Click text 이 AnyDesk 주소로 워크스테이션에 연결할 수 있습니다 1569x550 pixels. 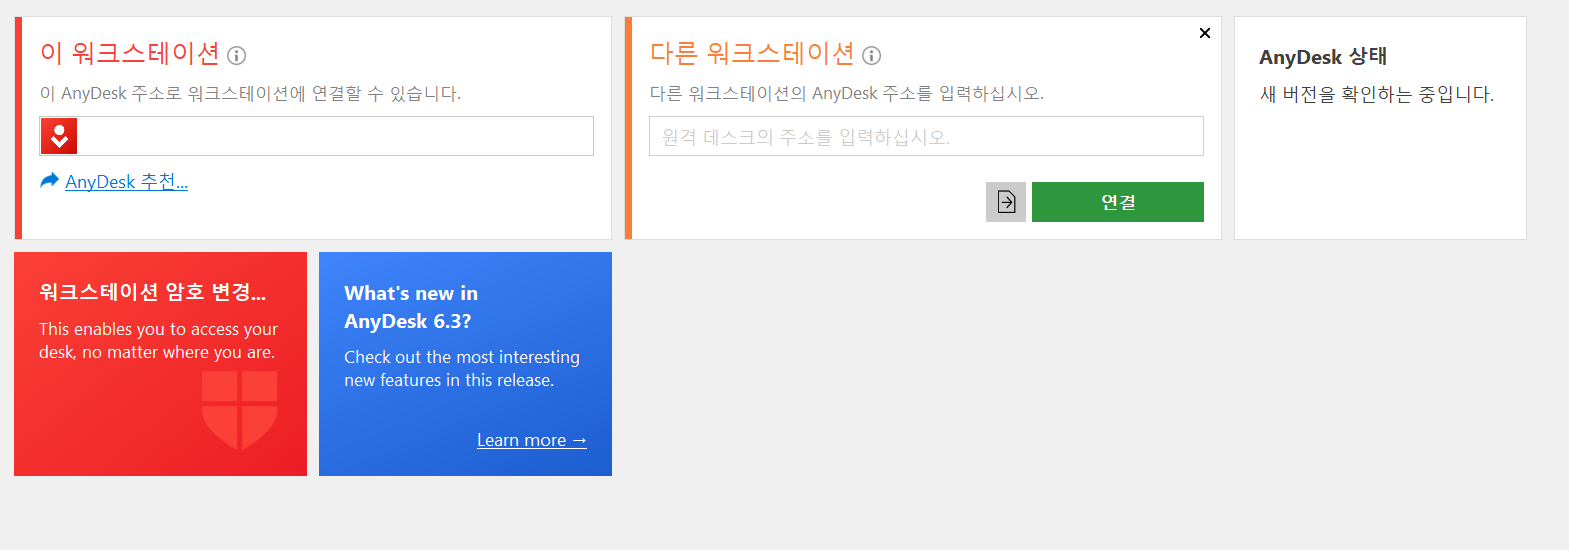coord(251,93)
